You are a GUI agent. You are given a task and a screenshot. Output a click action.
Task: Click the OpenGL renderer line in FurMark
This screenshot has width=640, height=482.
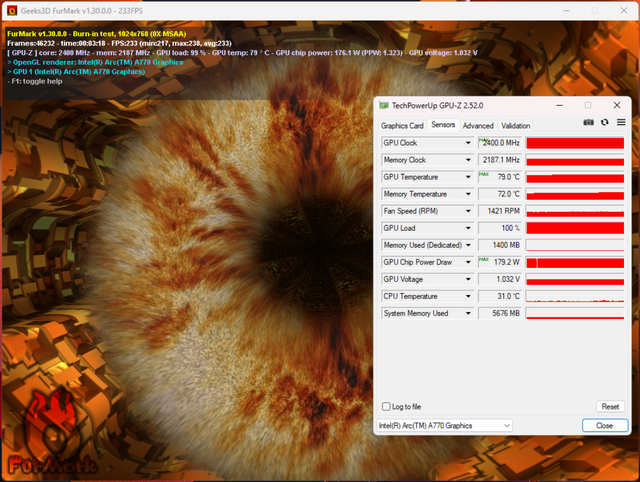point(96,62)
